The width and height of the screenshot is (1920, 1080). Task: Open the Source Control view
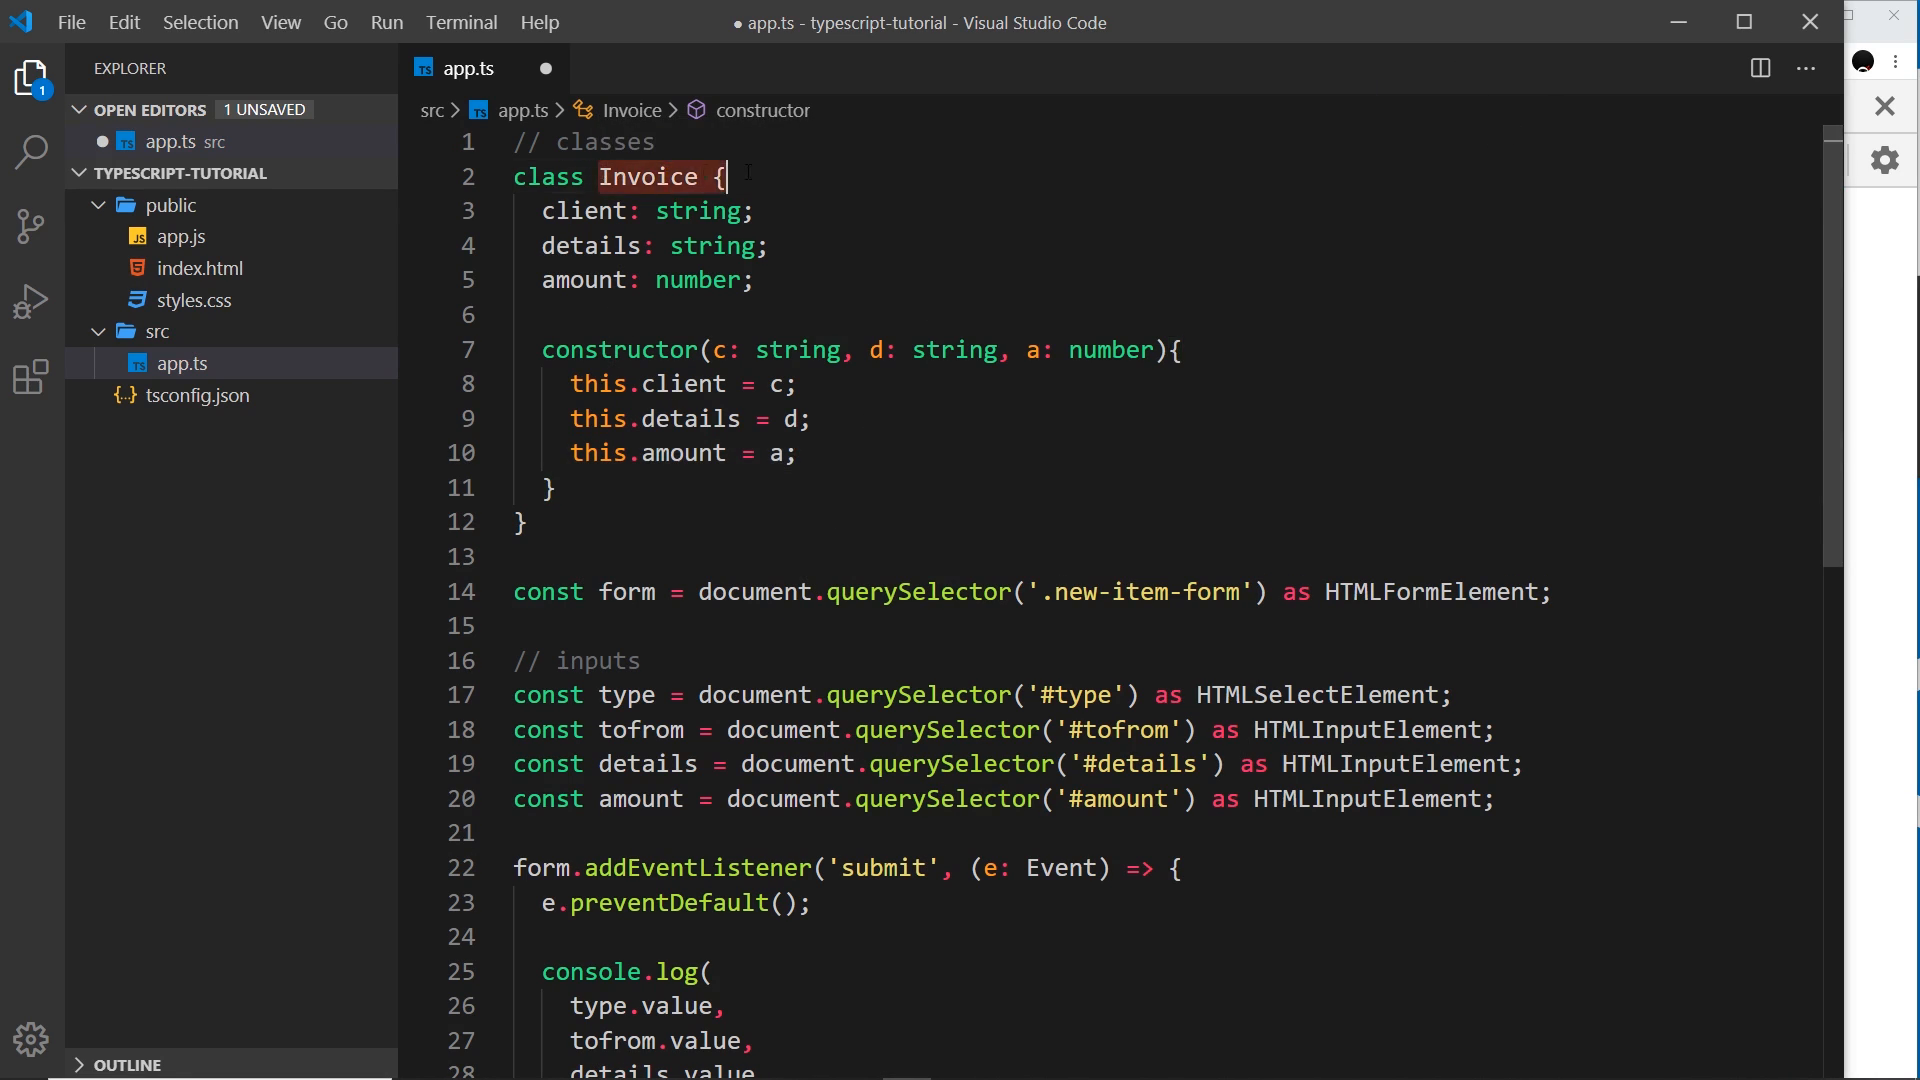coord(32,226)
